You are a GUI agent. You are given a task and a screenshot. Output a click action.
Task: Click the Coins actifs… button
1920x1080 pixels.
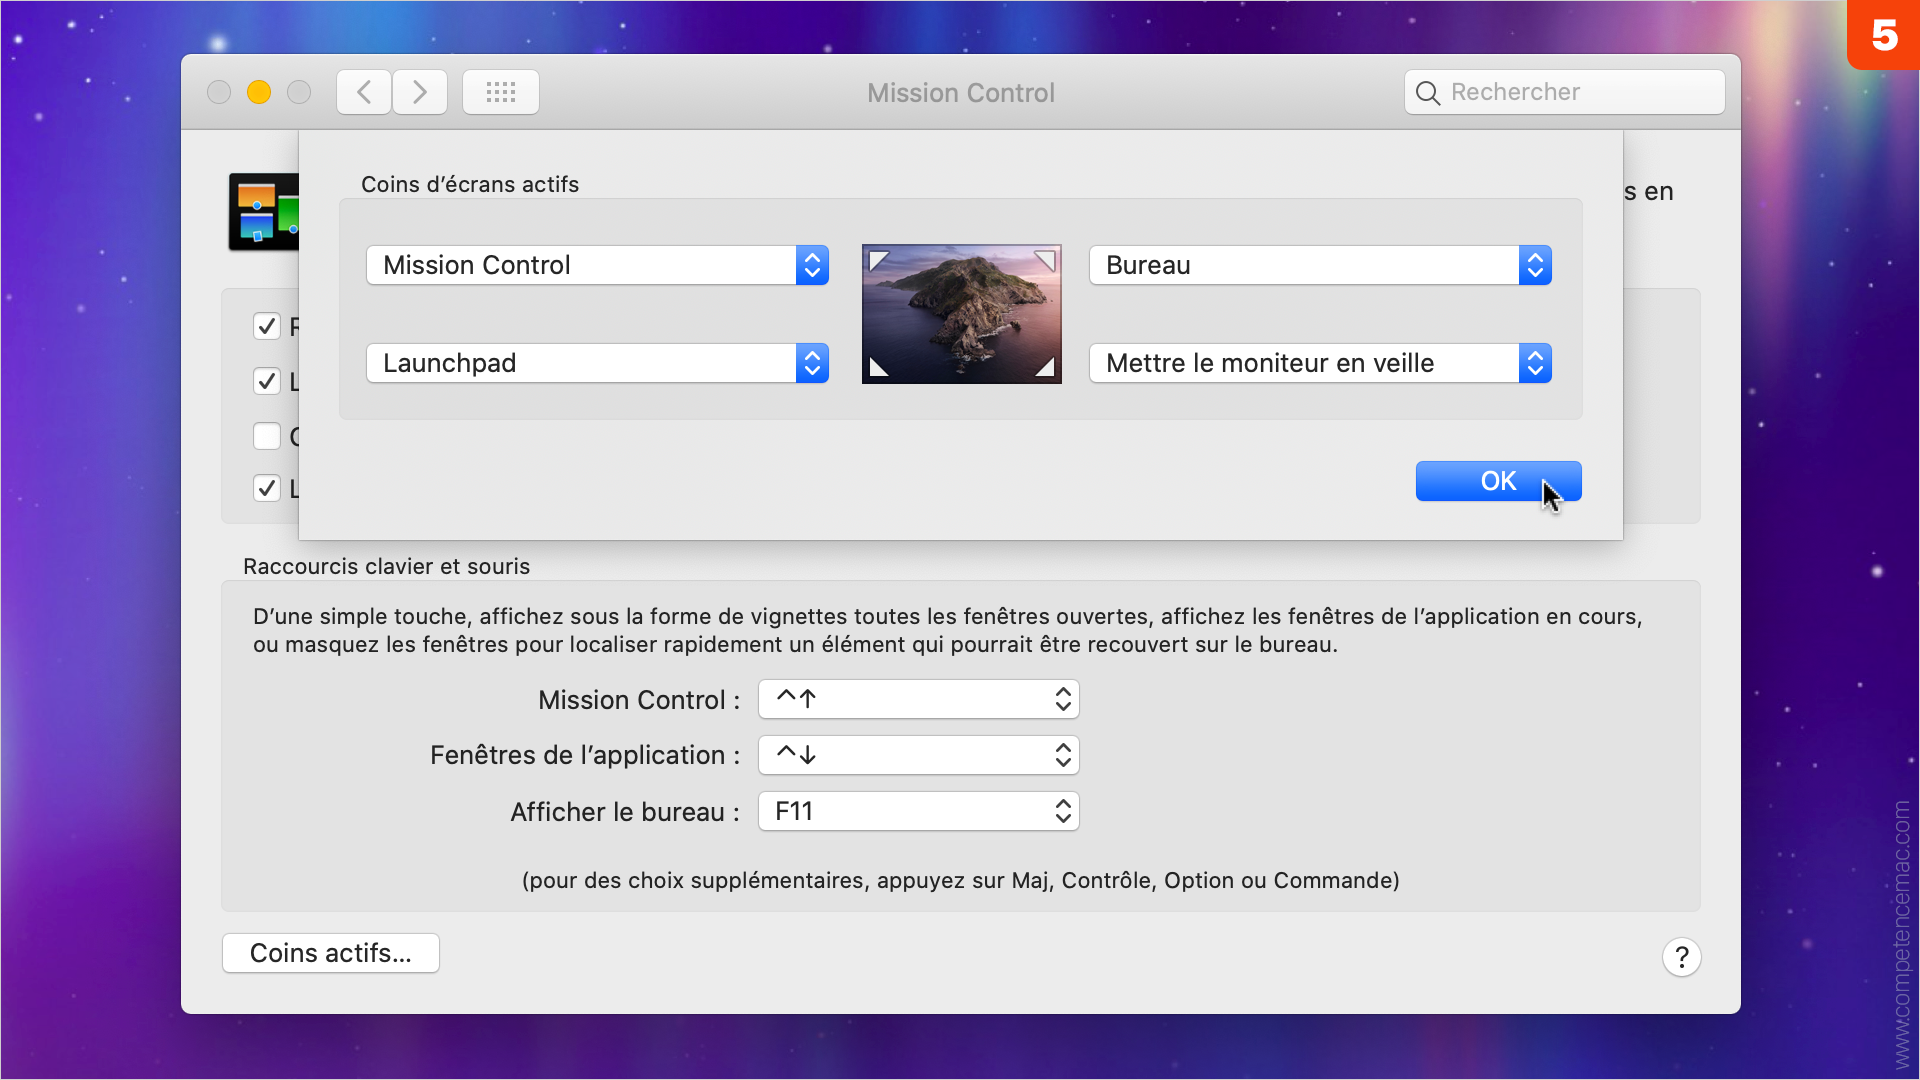coord(330,953)
